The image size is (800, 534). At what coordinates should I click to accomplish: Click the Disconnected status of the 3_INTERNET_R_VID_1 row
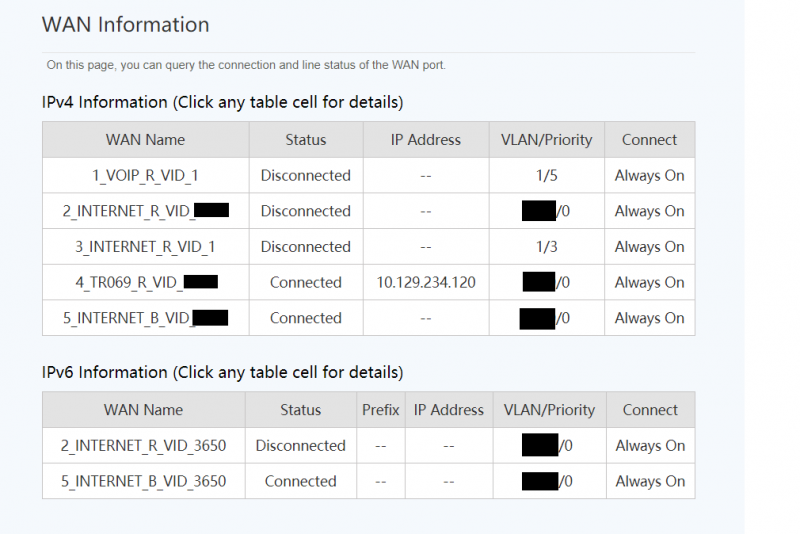tap(305, 247)
